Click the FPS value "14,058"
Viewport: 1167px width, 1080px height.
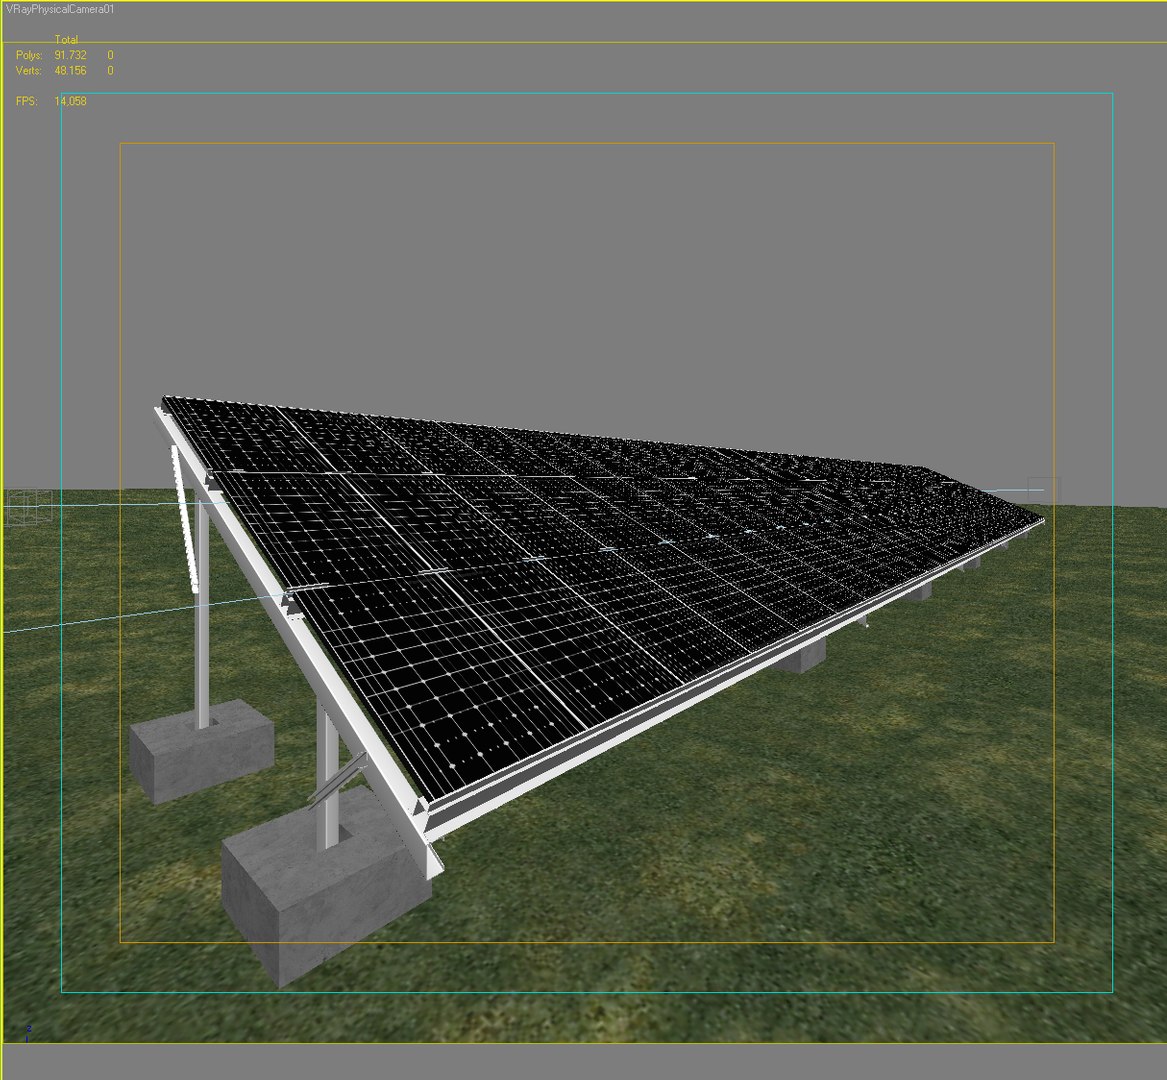click(x=71, y=101)
